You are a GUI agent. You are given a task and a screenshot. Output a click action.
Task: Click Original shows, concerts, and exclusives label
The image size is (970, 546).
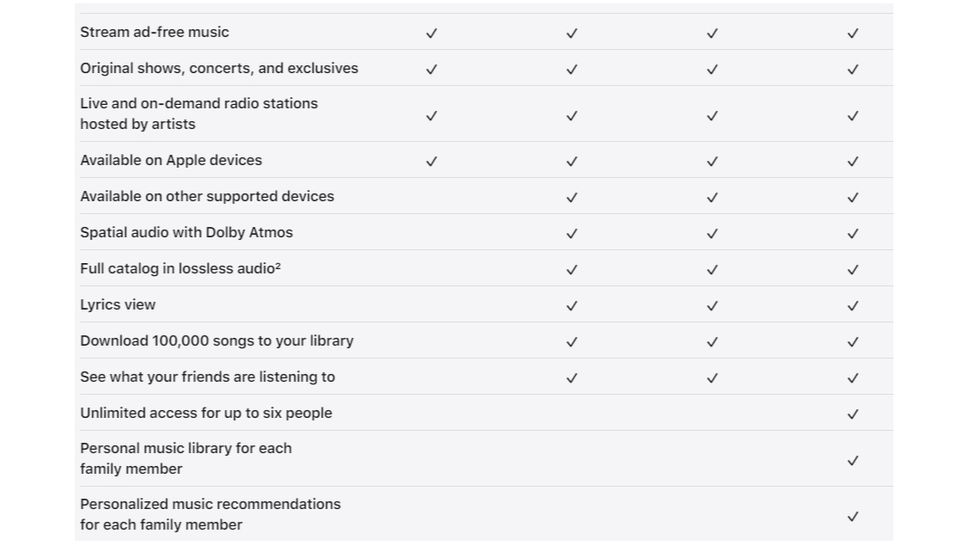point(219,68)
